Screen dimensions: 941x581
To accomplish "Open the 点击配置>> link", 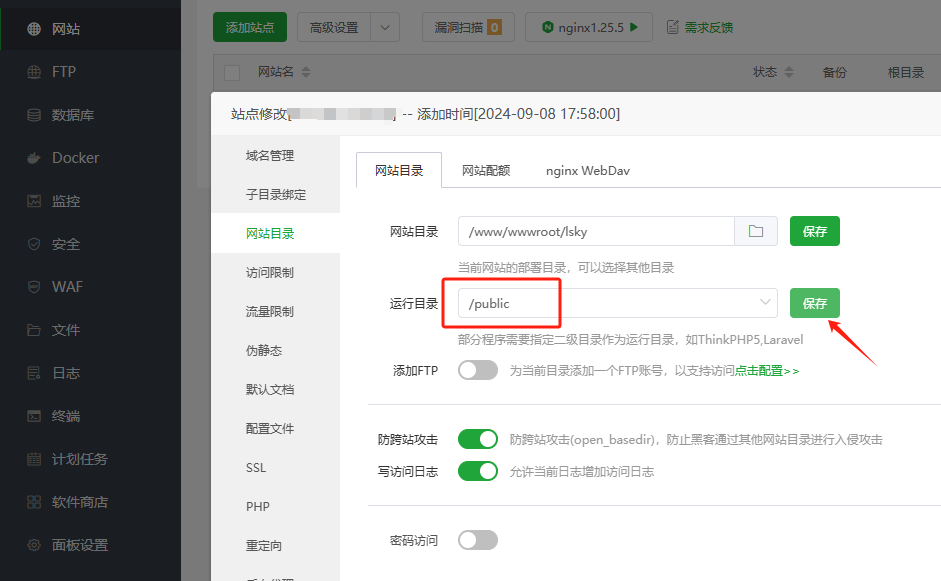I will (767, 371).
